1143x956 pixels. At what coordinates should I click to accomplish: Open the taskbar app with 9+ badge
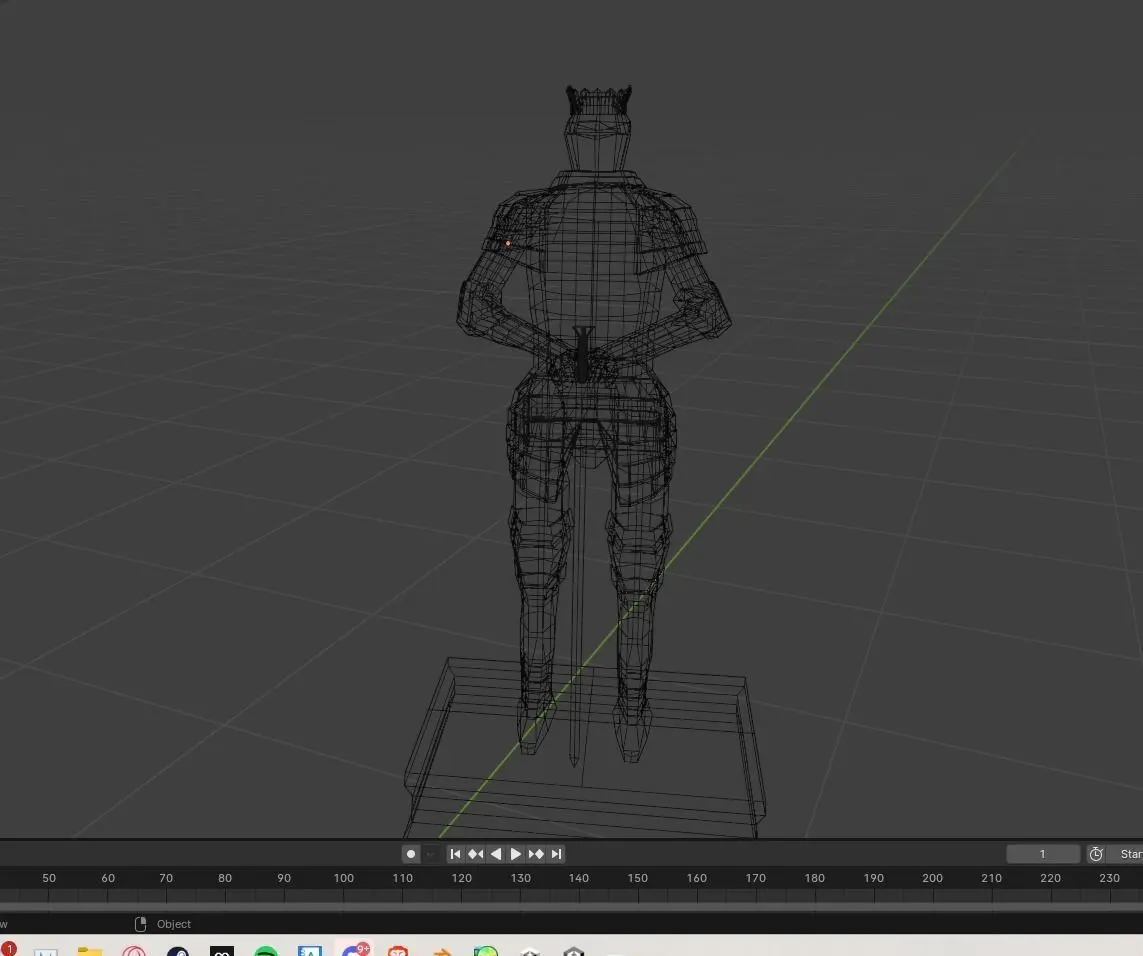click(x=356, y=950)
